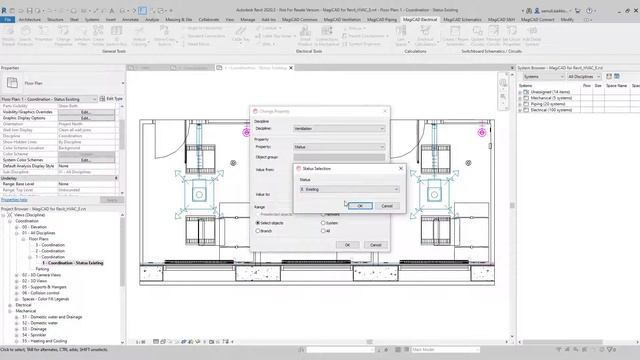
Task: Switch to MagiCAD Ventilation ribbon tab
Action: click(342, 20)
